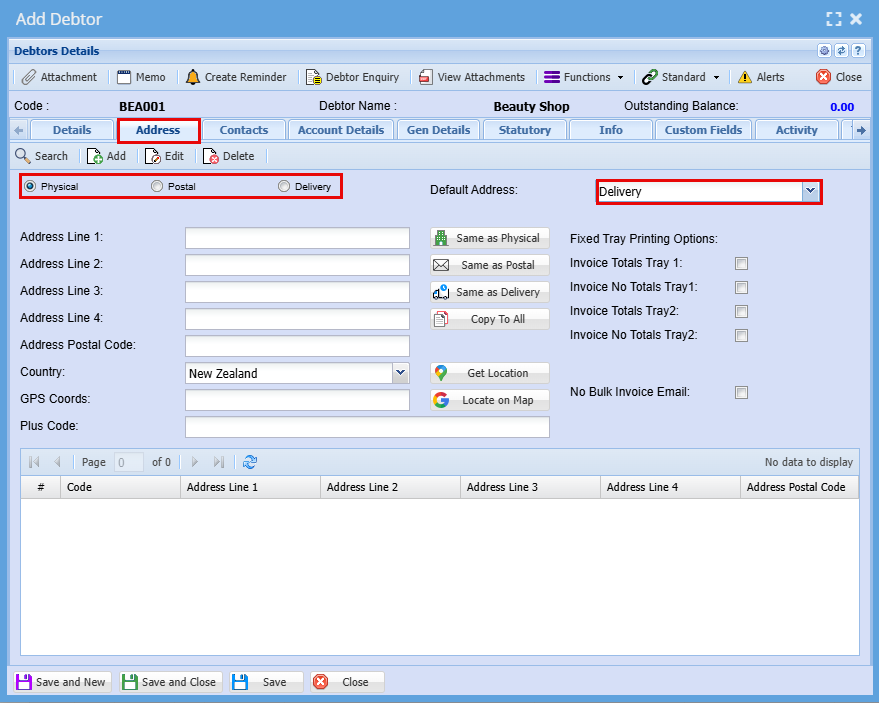Click the Save and Close button
The image size is (879, 703).
(169, 682)
